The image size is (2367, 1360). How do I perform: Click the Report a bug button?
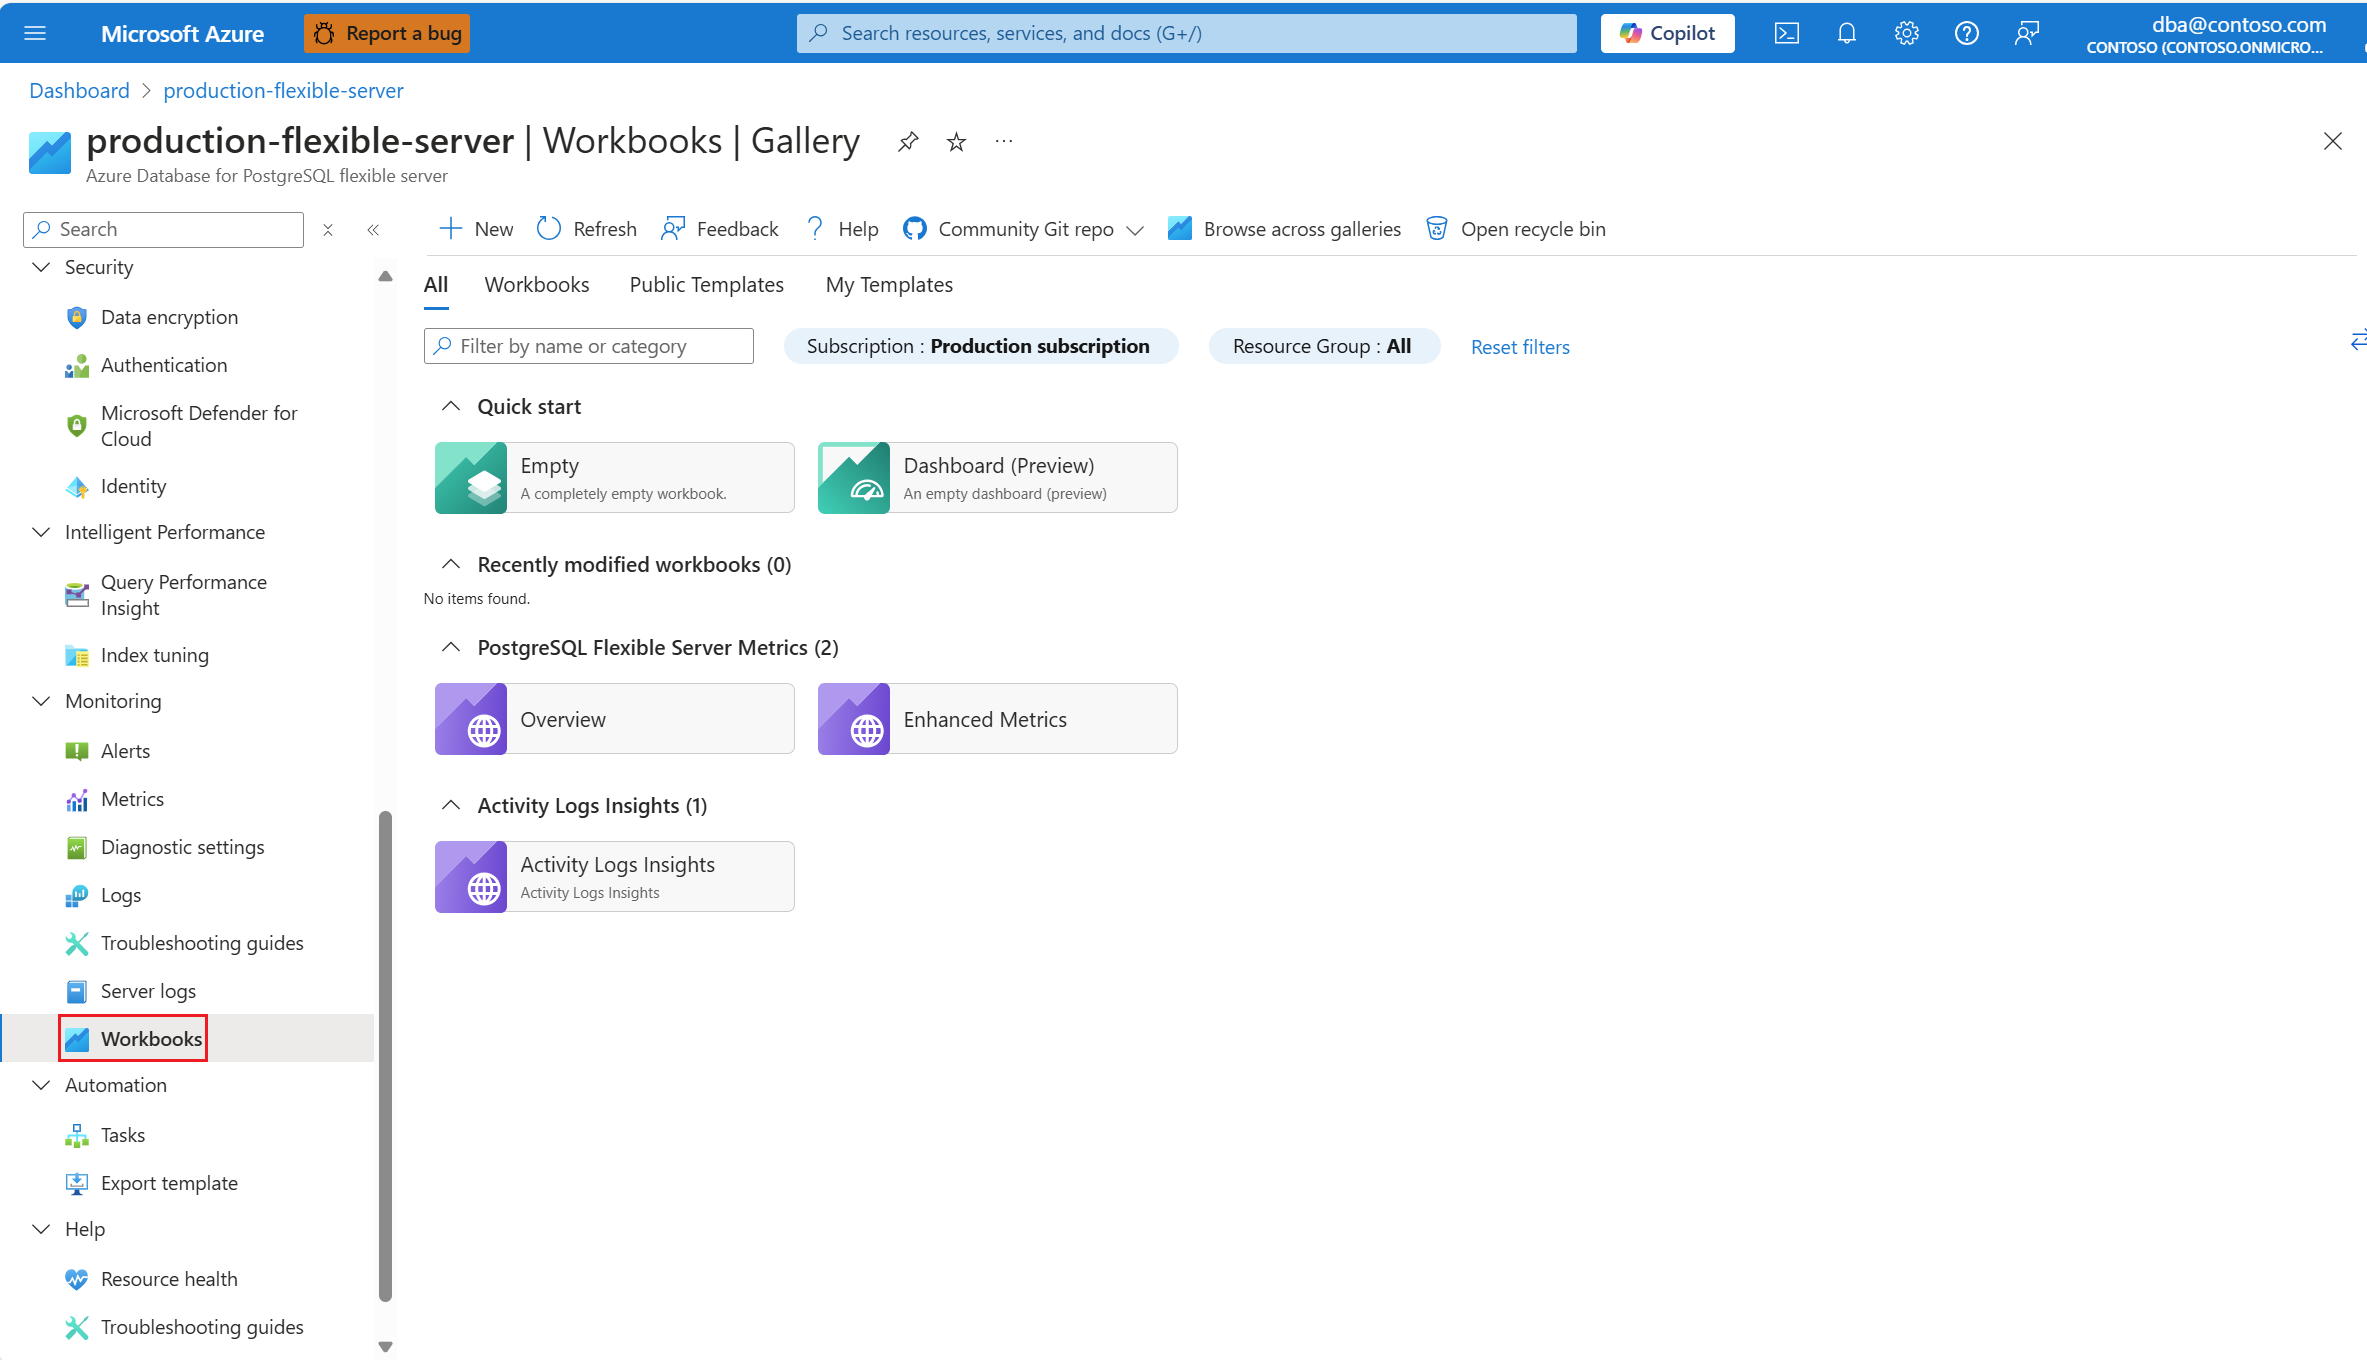click(x=387, y=33)
